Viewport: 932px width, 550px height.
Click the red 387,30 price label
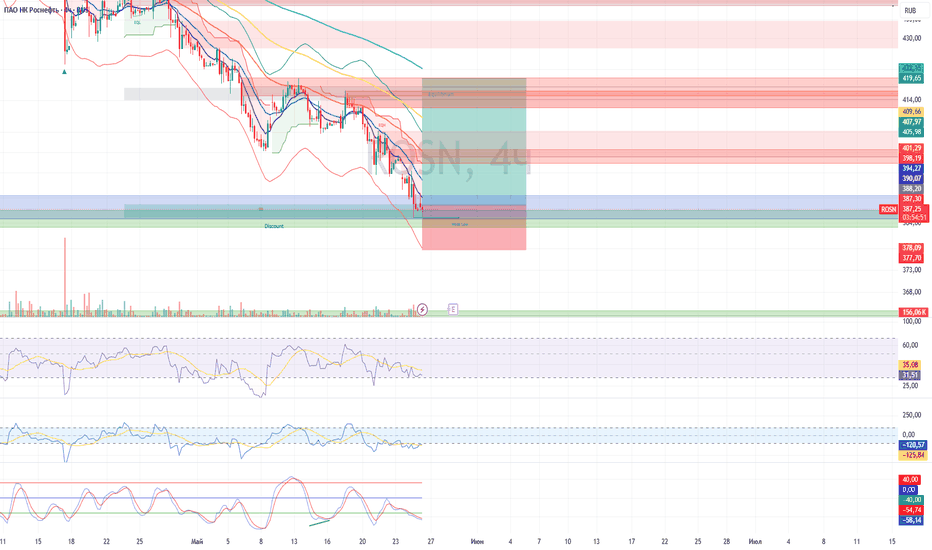coord(912,199)
